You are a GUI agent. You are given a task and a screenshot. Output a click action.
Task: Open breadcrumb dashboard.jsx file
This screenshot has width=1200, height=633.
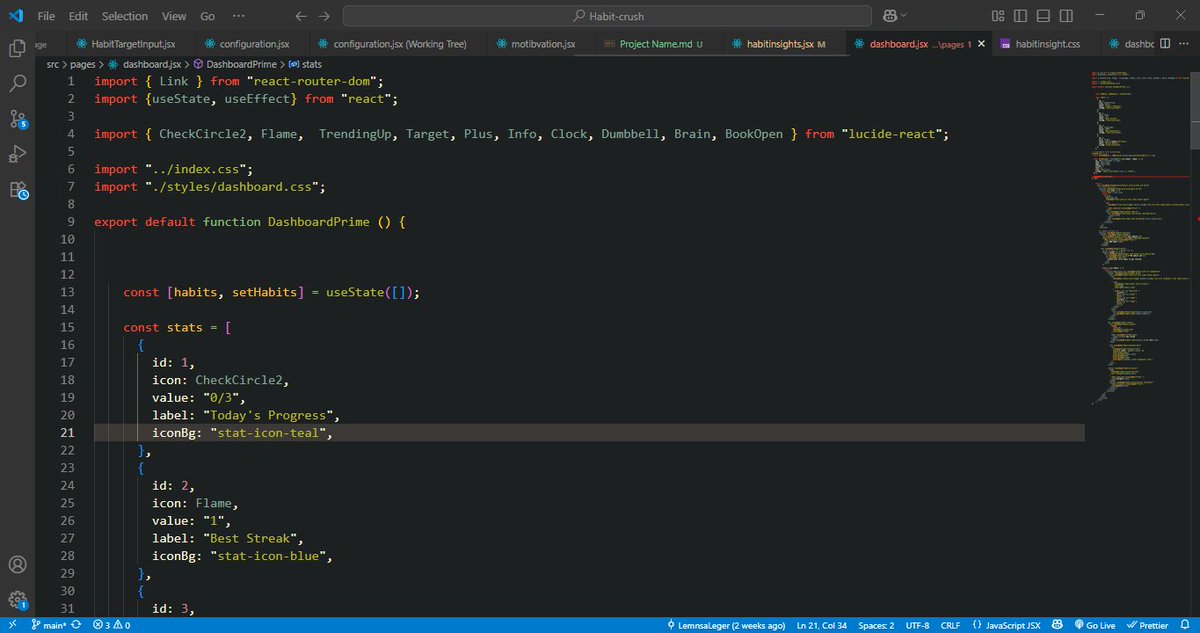click(153, 63)
